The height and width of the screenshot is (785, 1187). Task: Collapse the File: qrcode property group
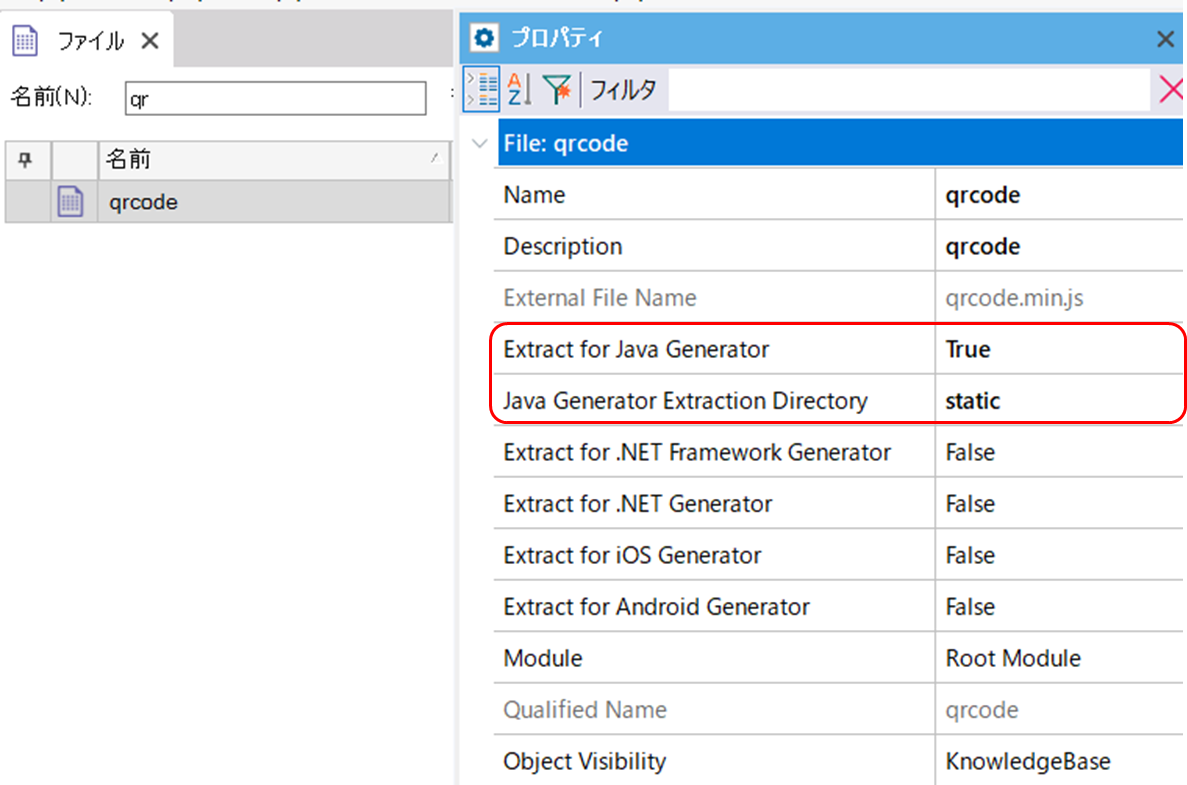tap(478, 143)
